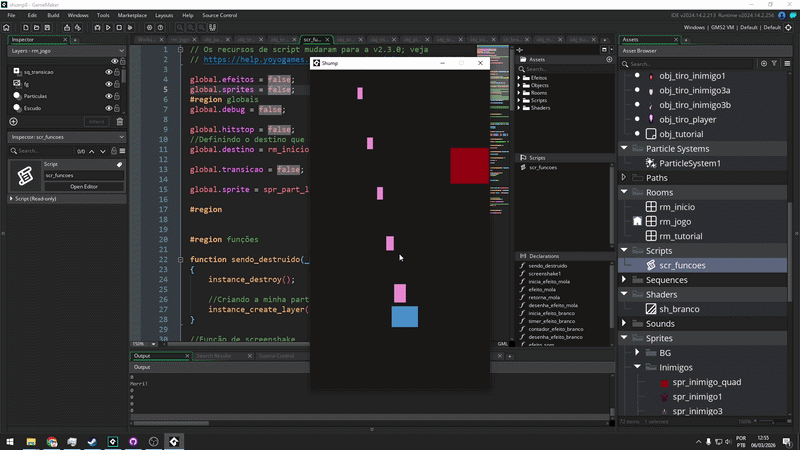Open the Windows Start menu
Image resolution: width=800 pixels, height=450 pixels.
click(10, 442)
